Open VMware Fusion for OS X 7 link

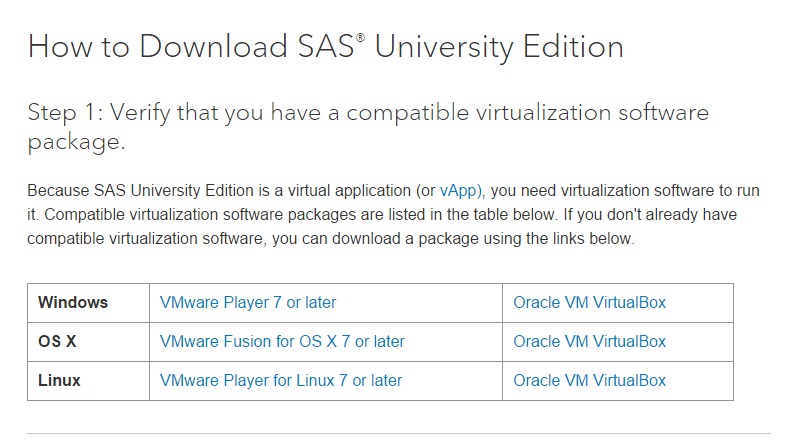282,341
